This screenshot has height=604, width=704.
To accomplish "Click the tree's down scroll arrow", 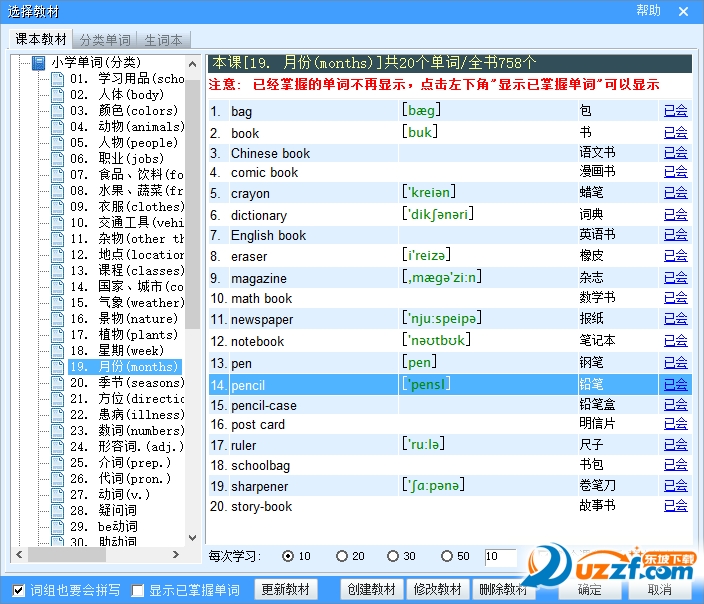I will pyautogui.click(x=193, y=538).
